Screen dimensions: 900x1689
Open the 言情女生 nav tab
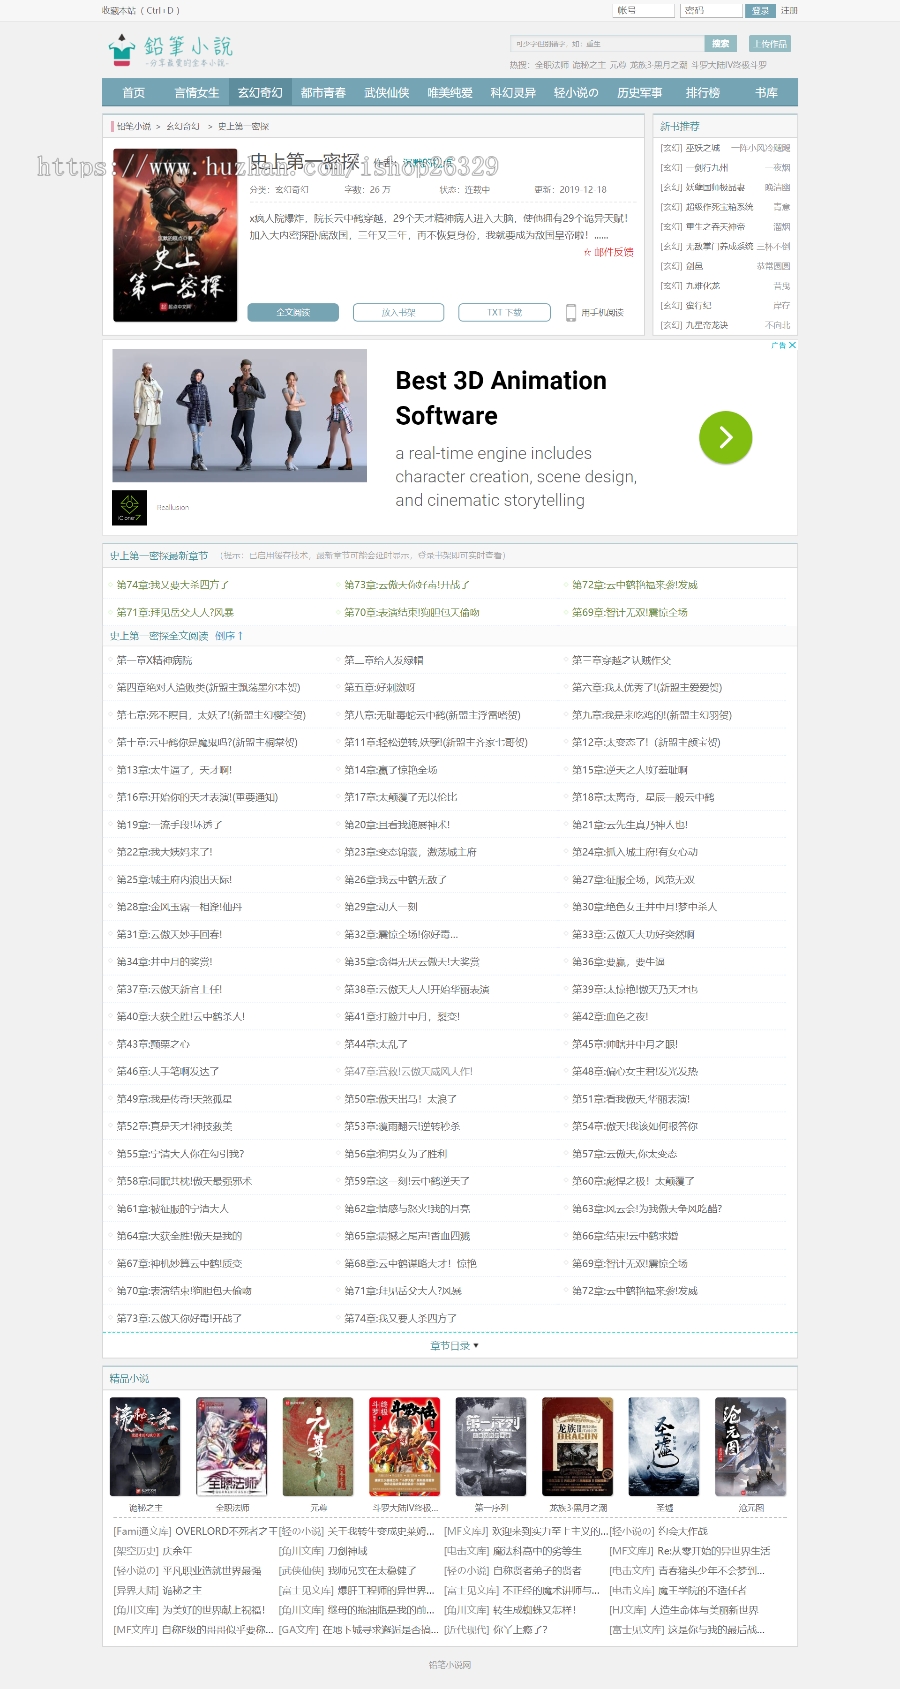[197, 92]
